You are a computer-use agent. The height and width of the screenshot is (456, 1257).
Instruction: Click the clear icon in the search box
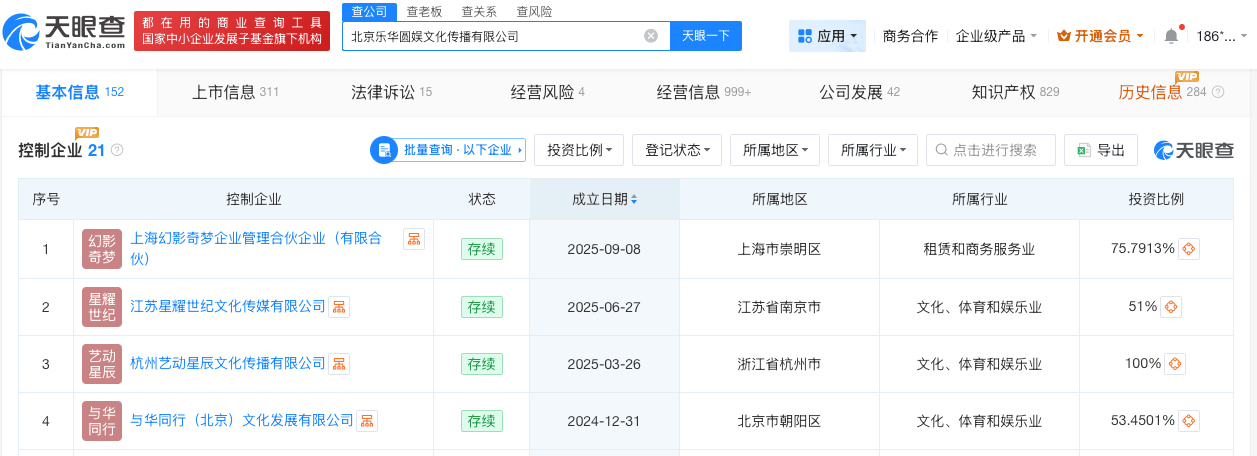pyautogui.click(x=651, y=36)
